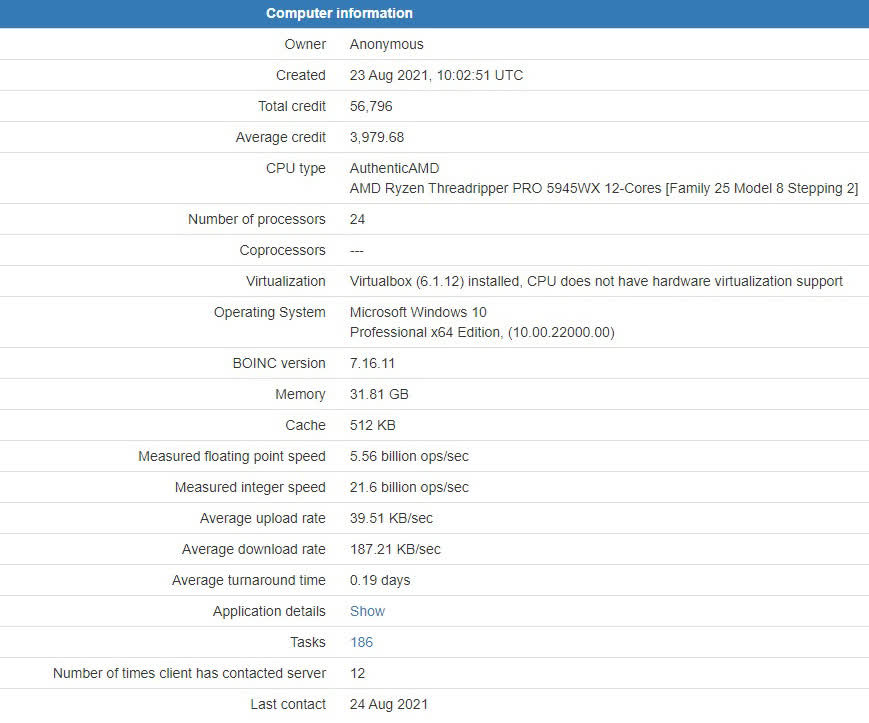Open the Show application details link
This screenshot has width=869, height=723.
pyautogui.click(x=367, y=611)
